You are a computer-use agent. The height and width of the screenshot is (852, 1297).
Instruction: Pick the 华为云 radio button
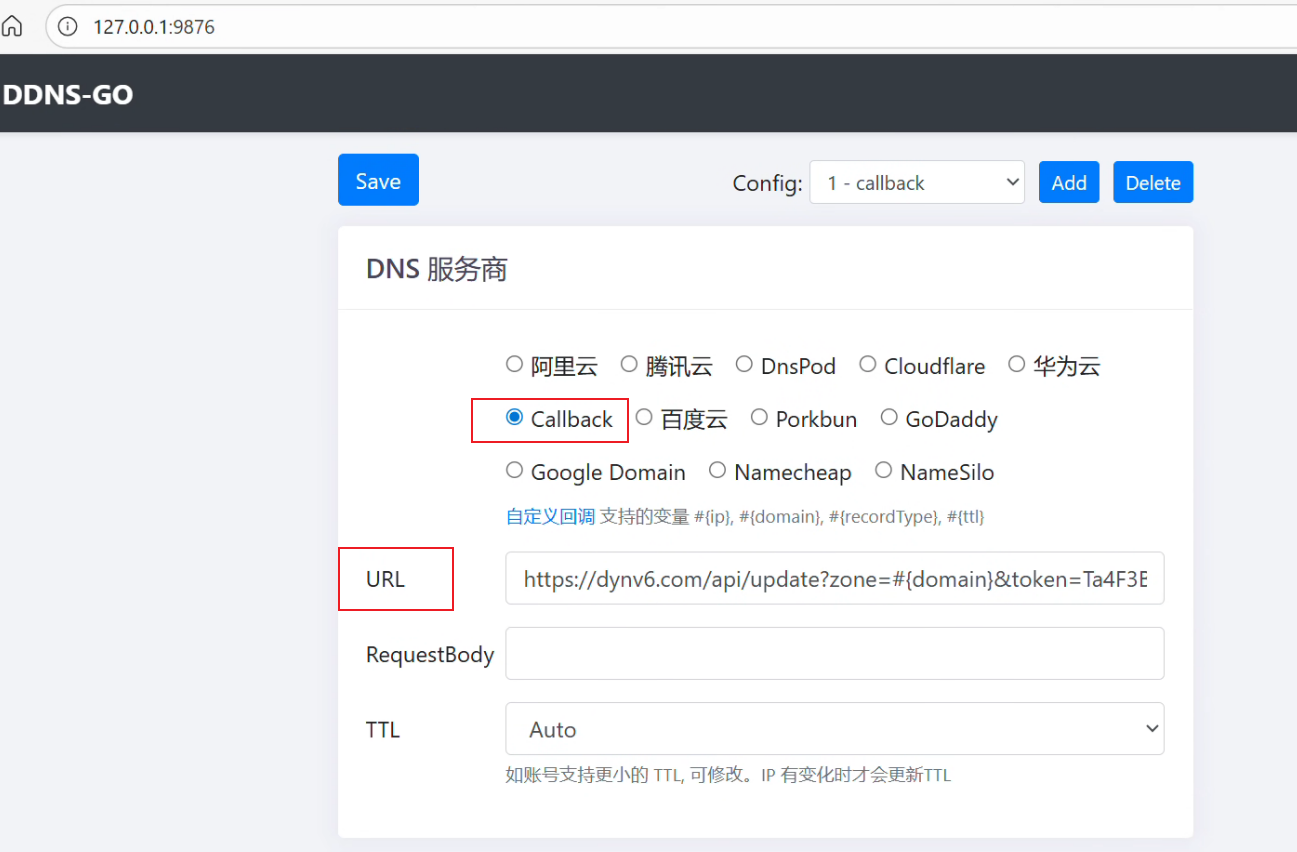pyautogui.click(x=1016, y=364)
